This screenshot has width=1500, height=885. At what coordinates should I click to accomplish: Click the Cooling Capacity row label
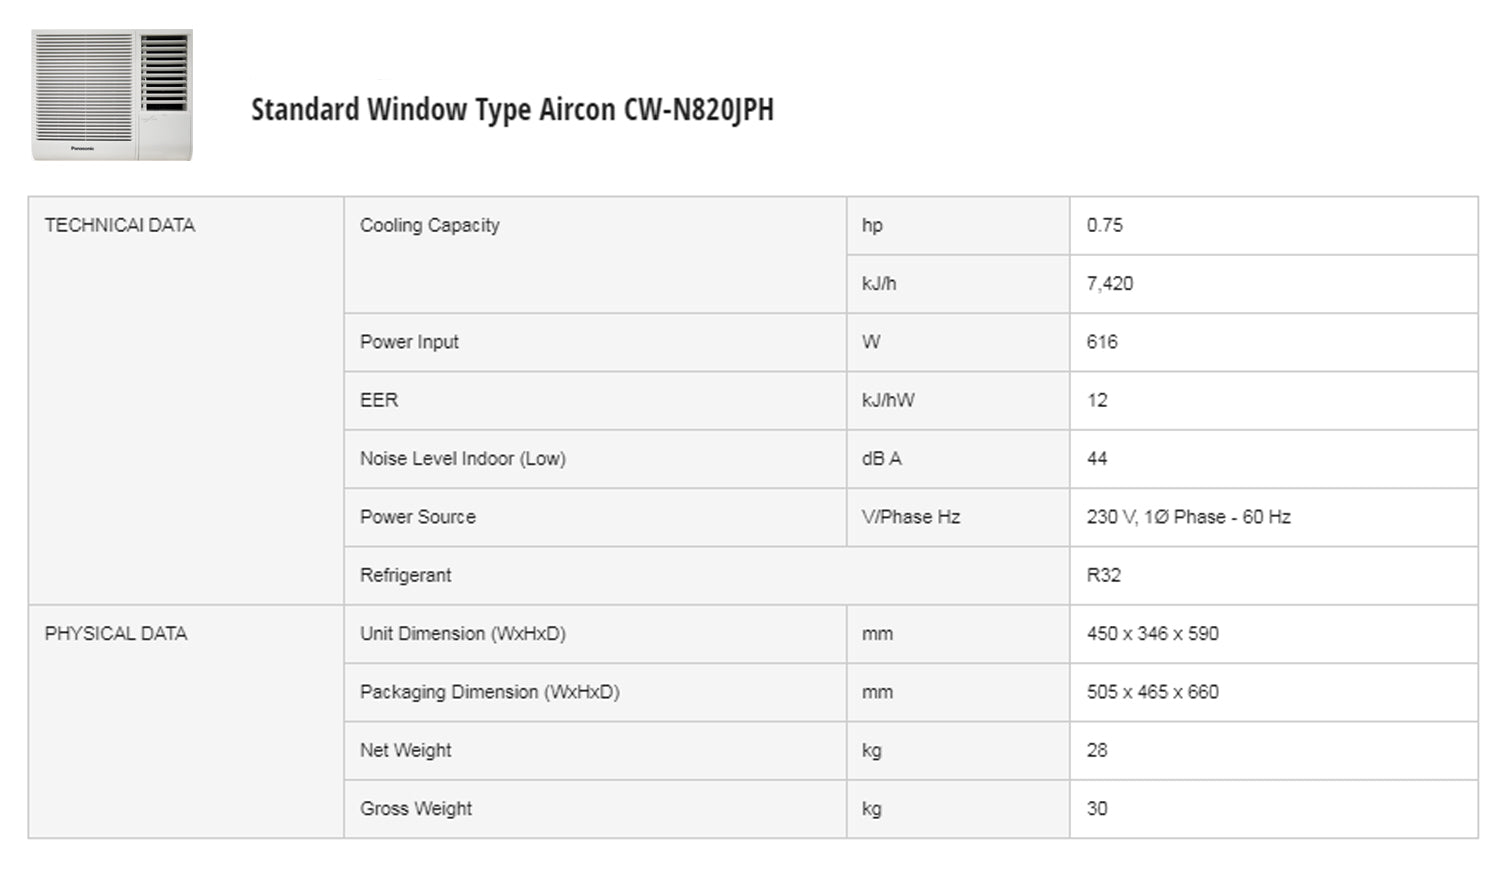429,225
